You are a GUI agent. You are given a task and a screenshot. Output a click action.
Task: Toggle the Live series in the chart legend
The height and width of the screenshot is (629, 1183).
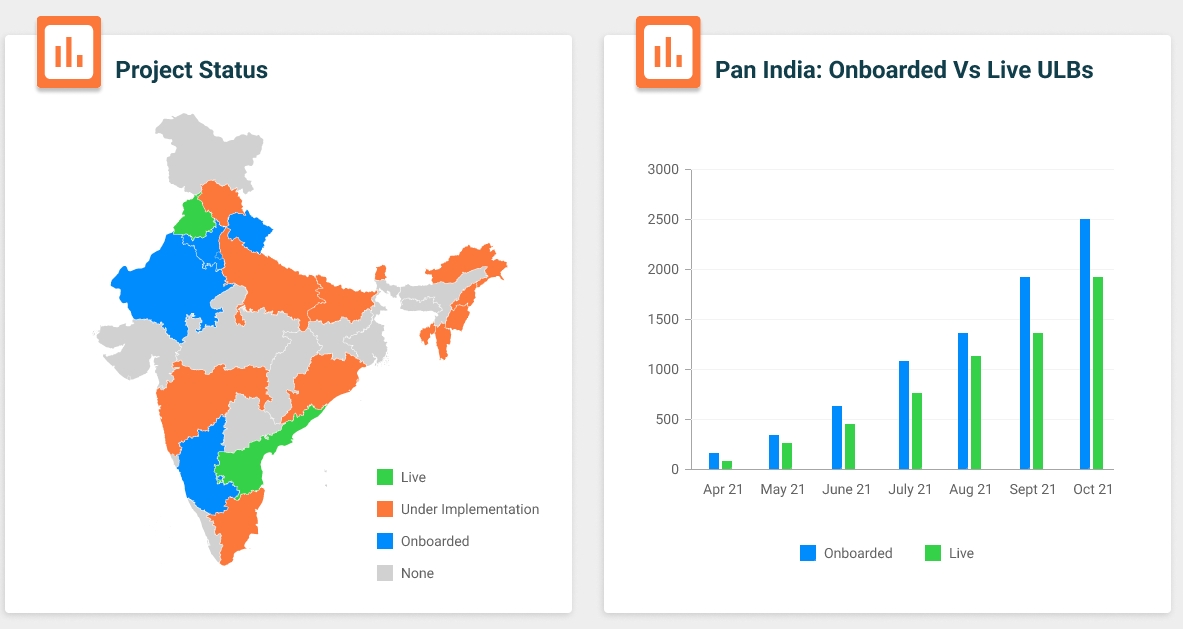(933, 553)
